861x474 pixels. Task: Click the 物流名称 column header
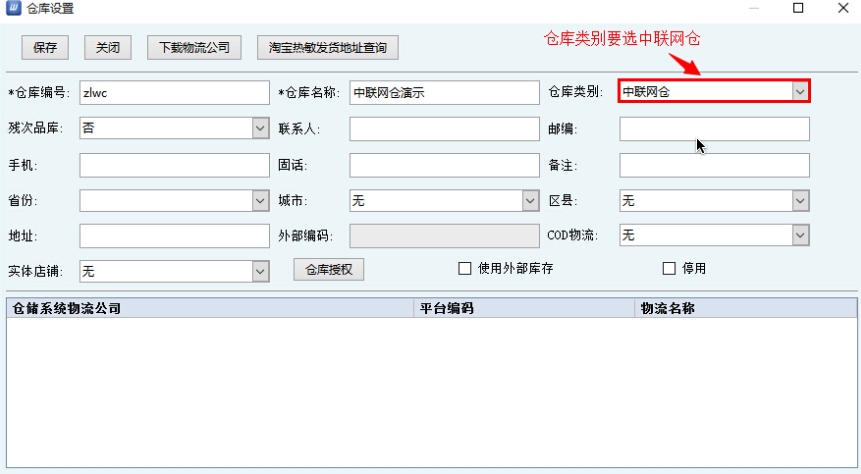[746, 308]
